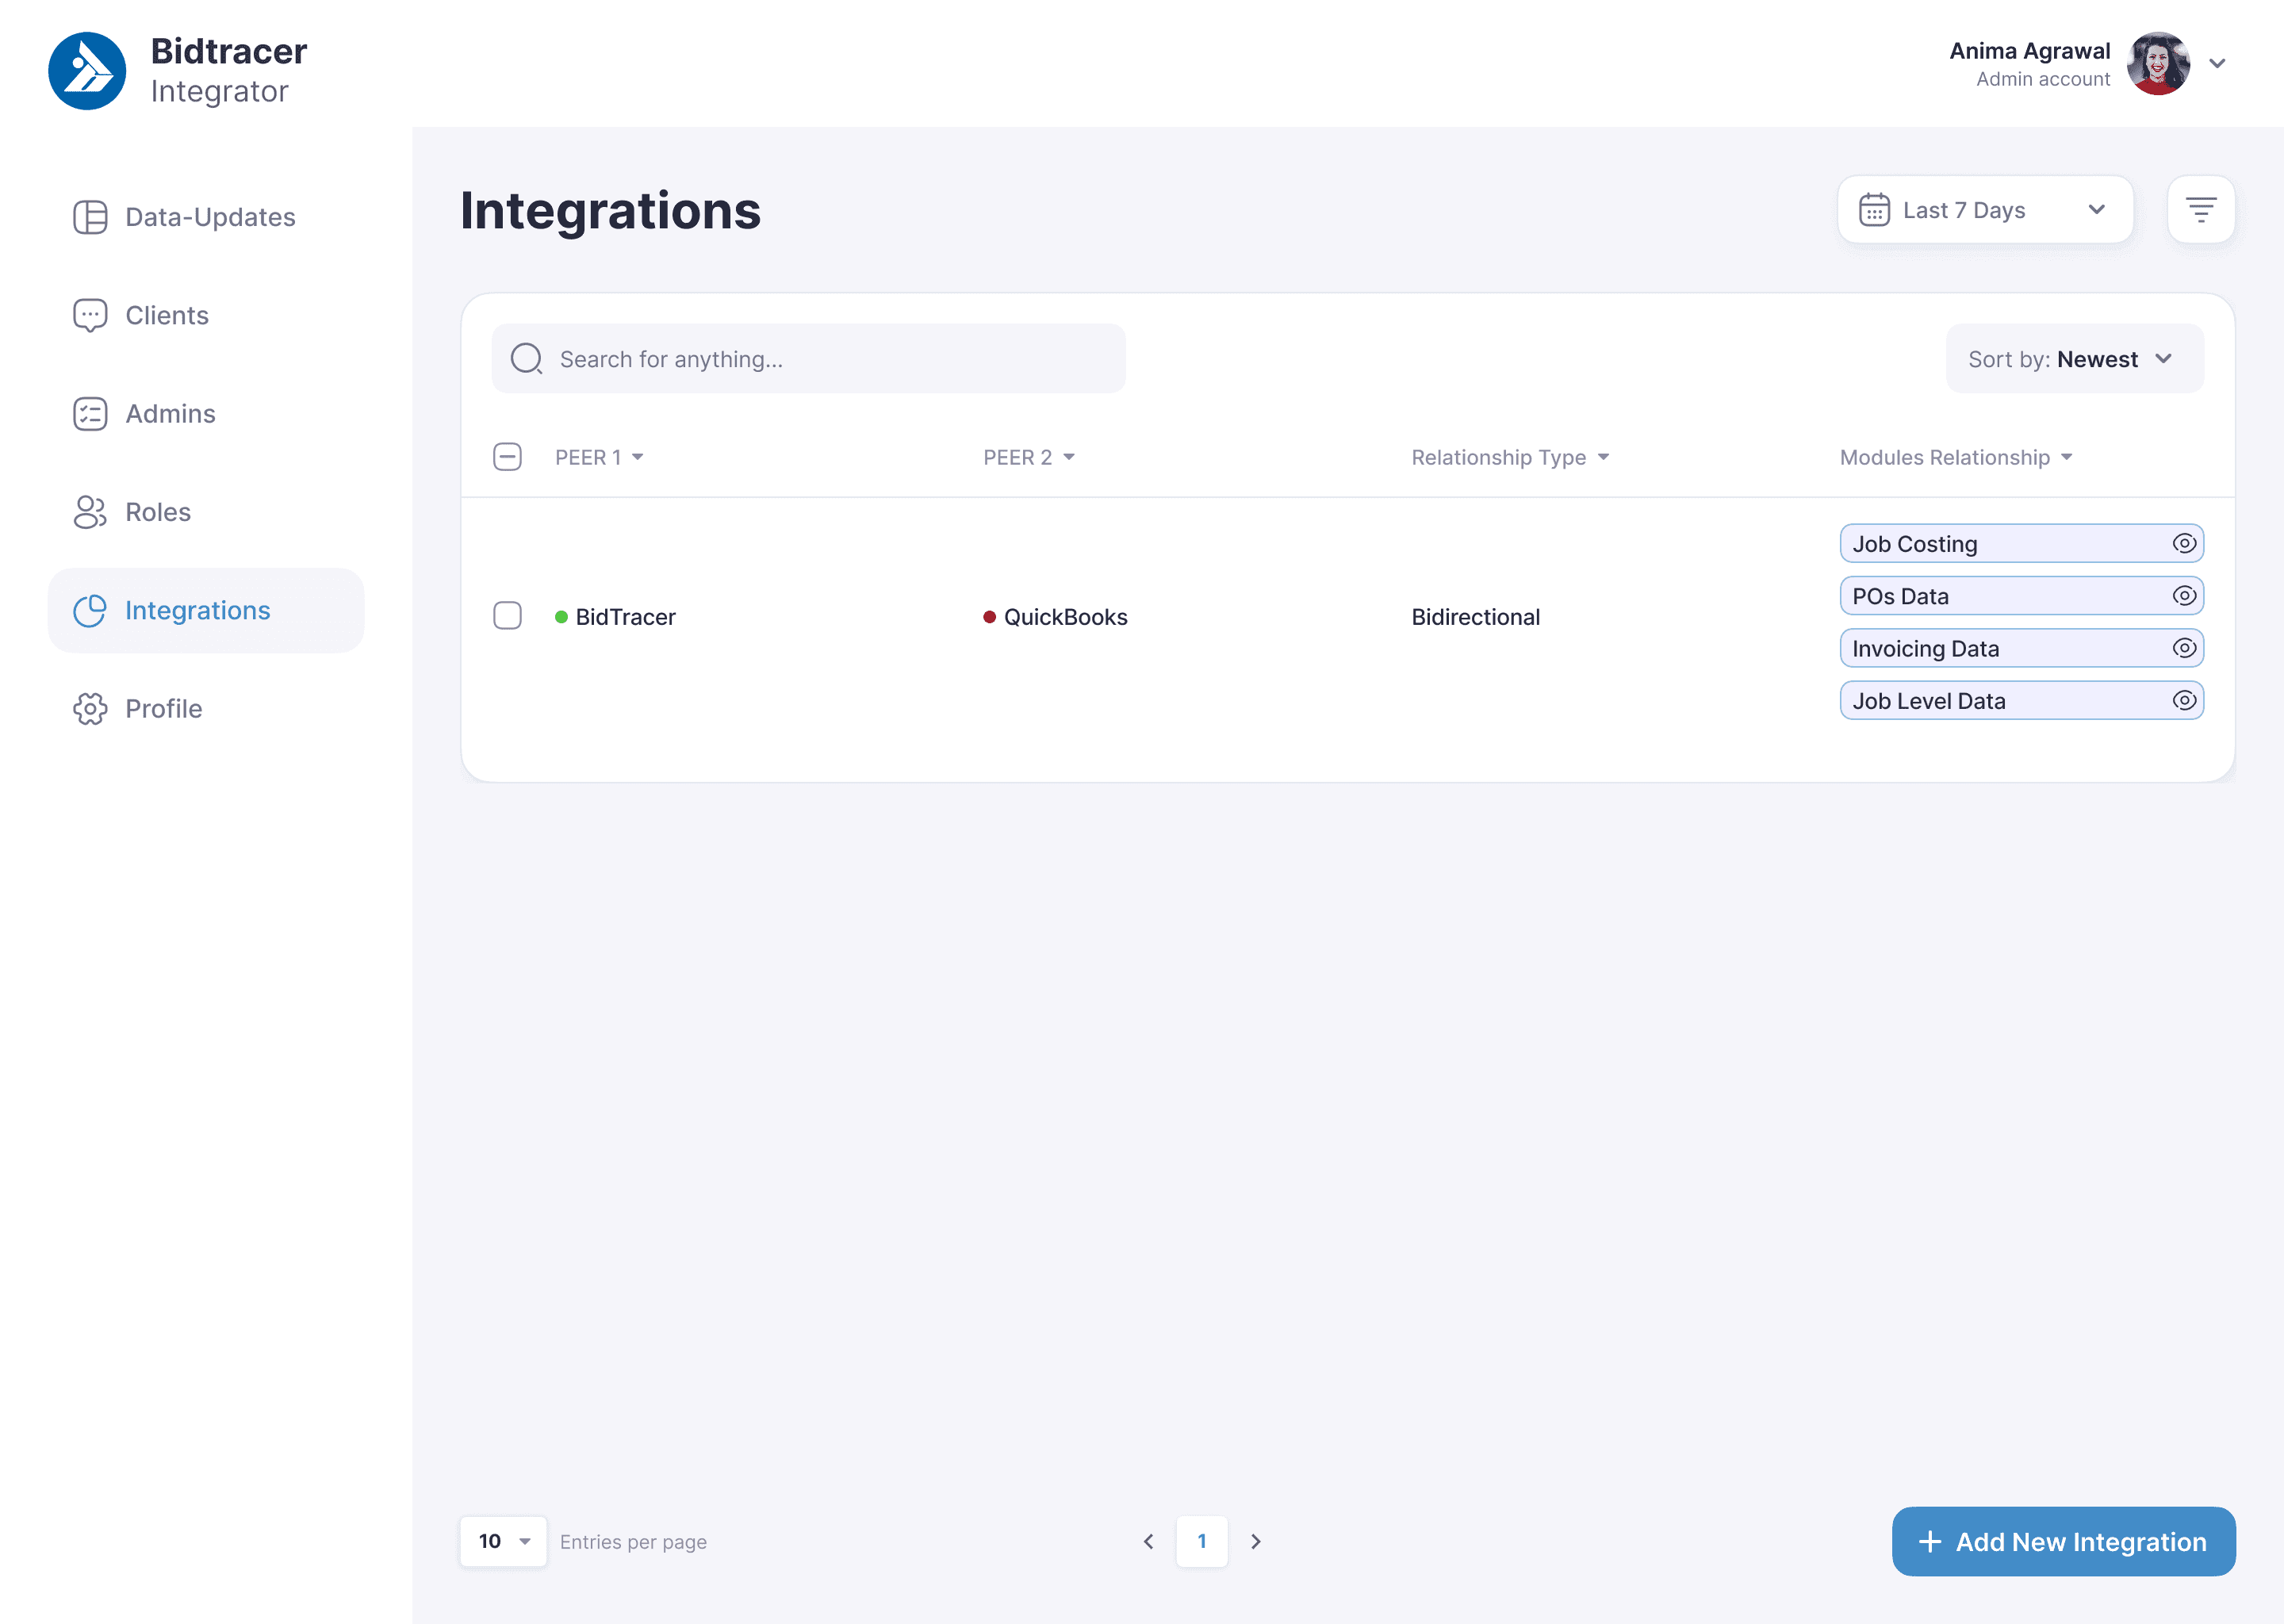The height and width of the screenshot is (1624, 2284).
Task: Check the BidTracer row checkbox
Action: pos(508,616)
